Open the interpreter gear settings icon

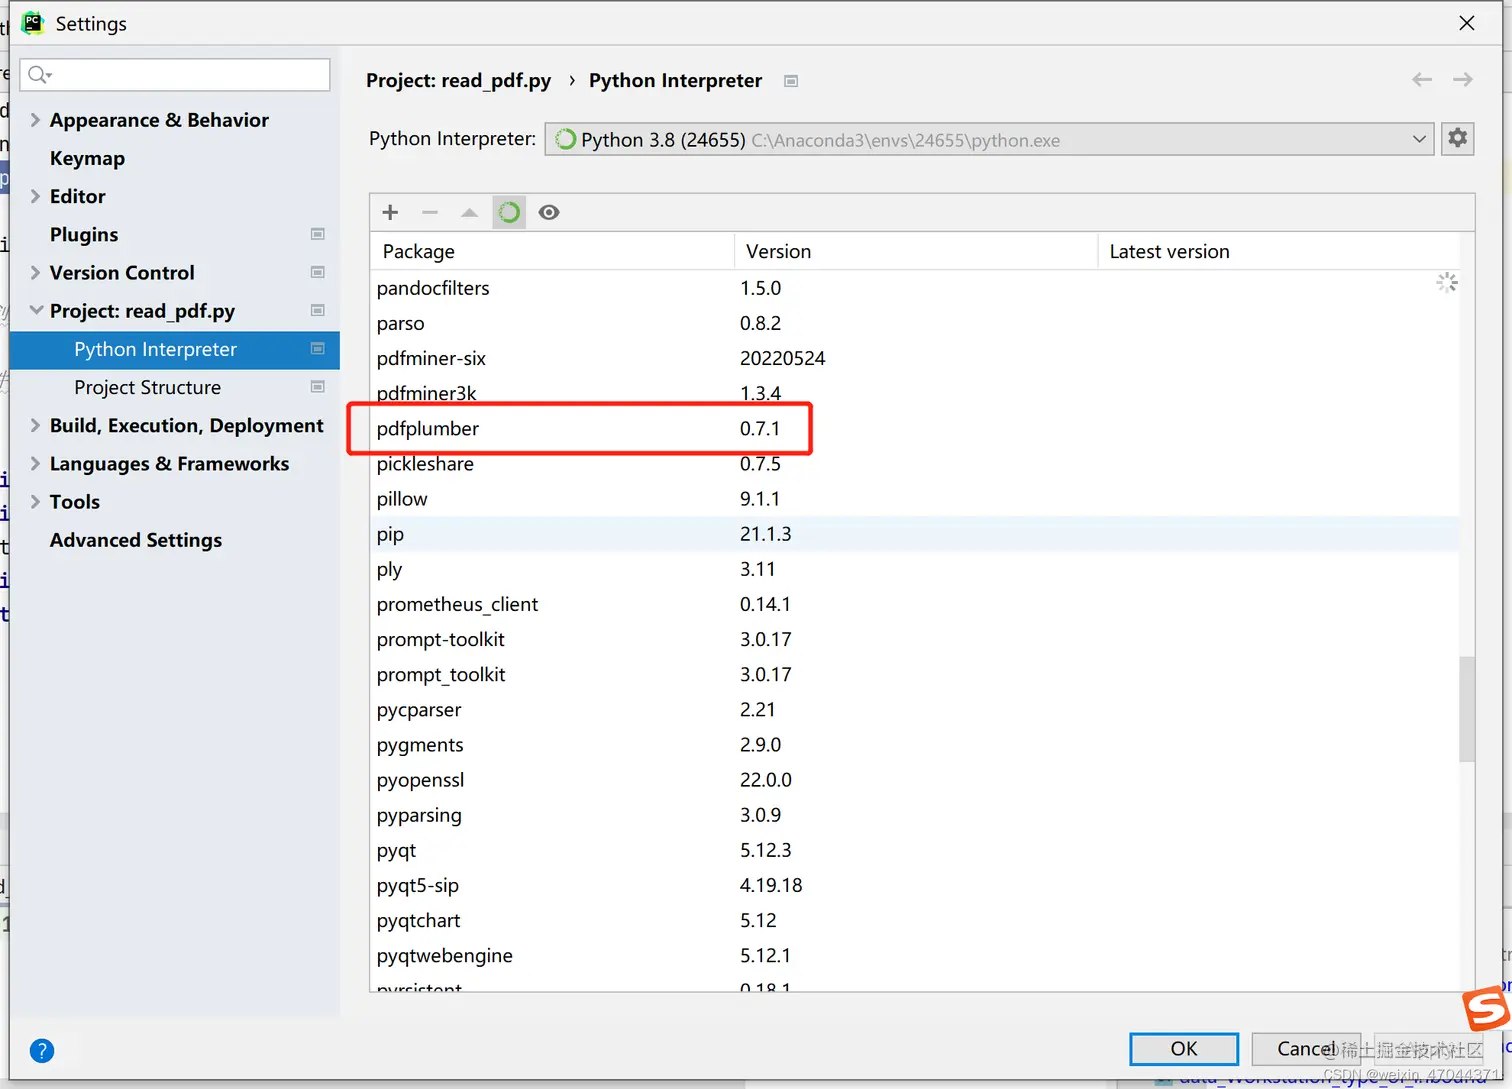coord(1458,138)
